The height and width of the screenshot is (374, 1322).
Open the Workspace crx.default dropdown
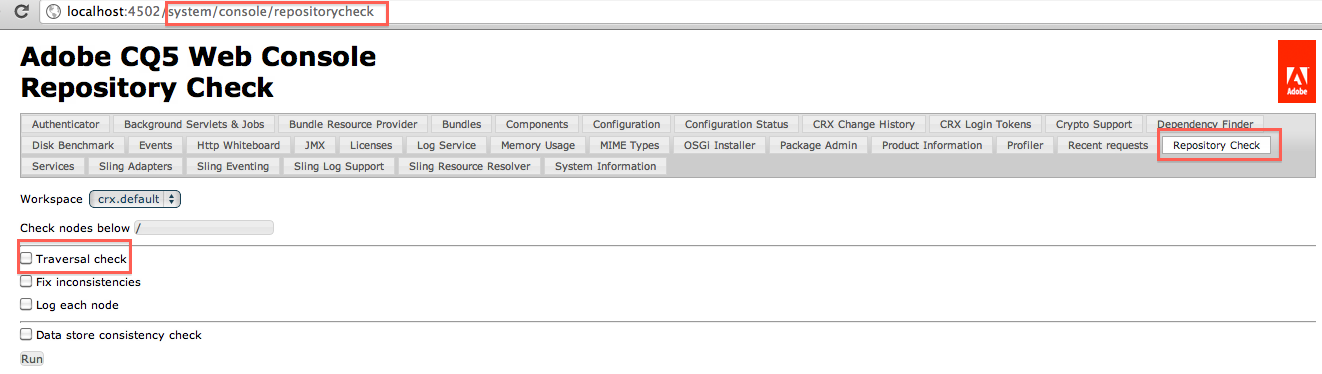[135, 199]
